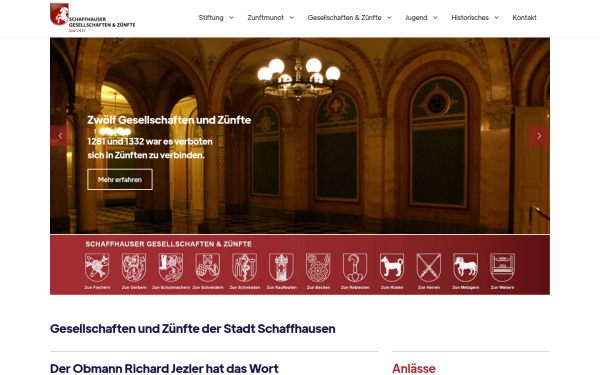Viewport: 600px width, 375px height.
Task: Open the Zun Schmieden guild crest
Action: tap(245, 267)
